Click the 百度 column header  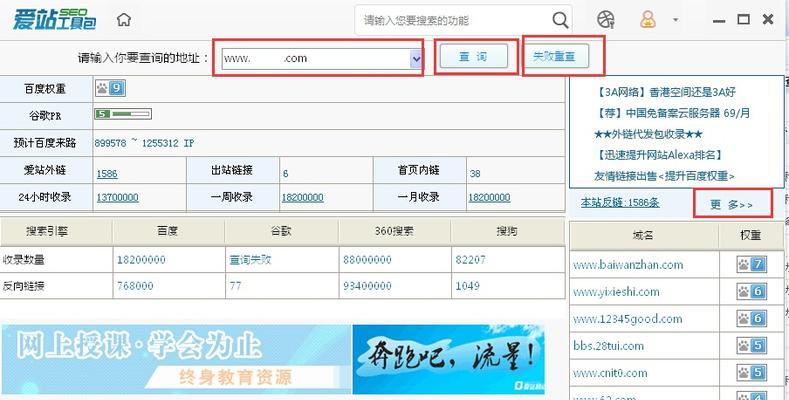[x=168, y=231]
